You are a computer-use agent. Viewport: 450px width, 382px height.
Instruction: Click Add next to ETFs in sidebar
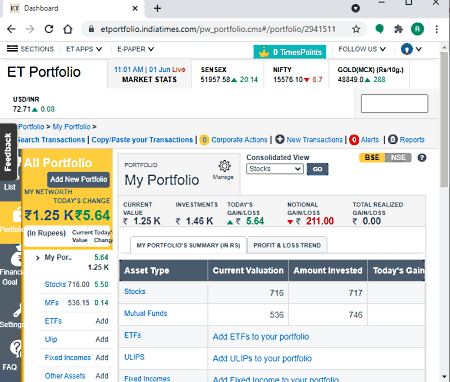point(102,321)
